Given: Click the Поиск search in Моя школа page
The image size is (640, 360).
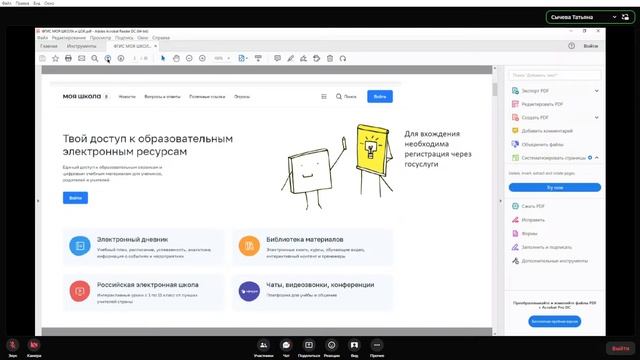Looking at the screenshot, I should [x=346, y=97].
